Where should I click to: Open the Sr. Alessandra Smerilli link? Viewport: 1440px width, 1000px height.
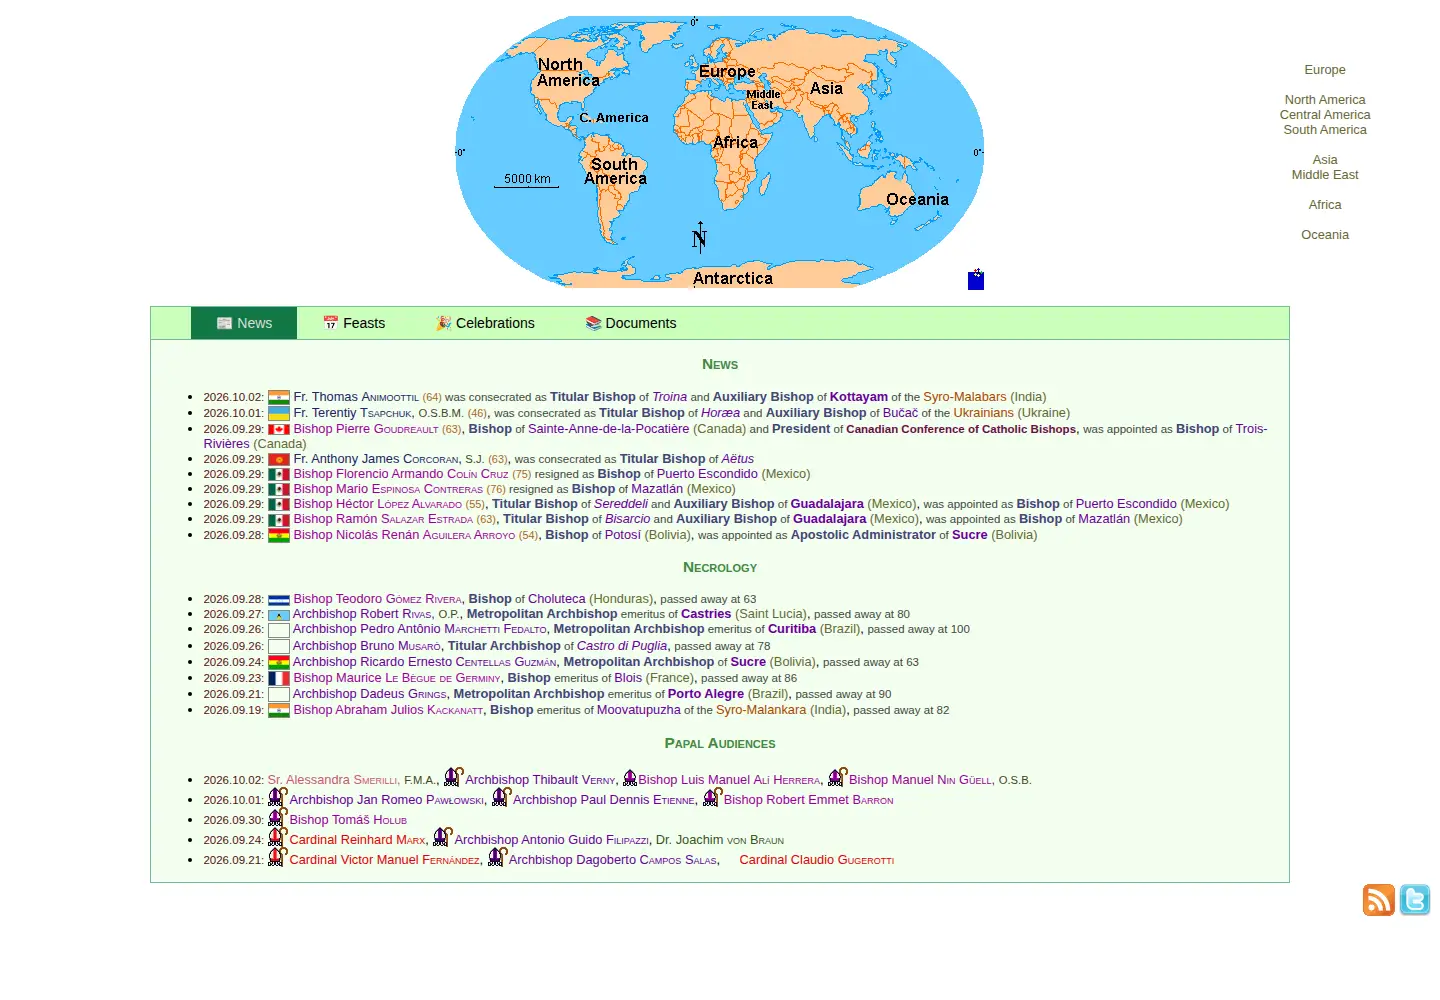332,780
